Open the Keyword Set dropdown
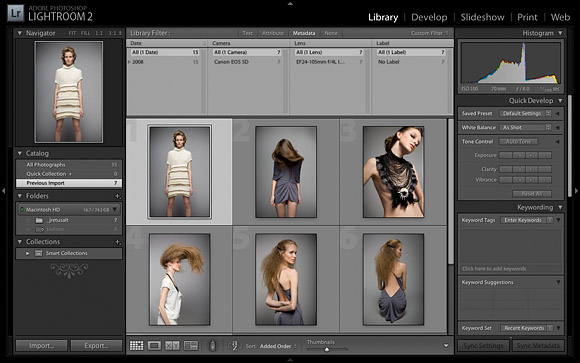Viewport: 580px width, 363px height. (527, 328)
